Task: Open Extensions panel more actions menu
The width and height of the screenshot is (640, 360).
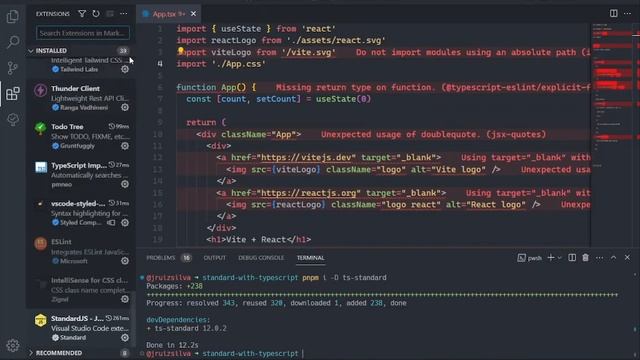Action: [x=124, y=13]
